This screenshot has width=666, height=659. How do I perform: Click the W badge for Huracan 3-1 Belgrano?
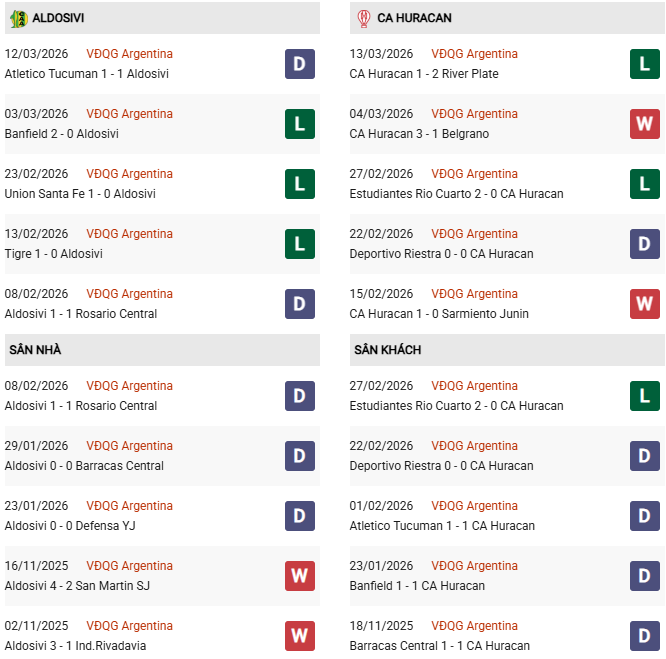click(x=645, y=124)
